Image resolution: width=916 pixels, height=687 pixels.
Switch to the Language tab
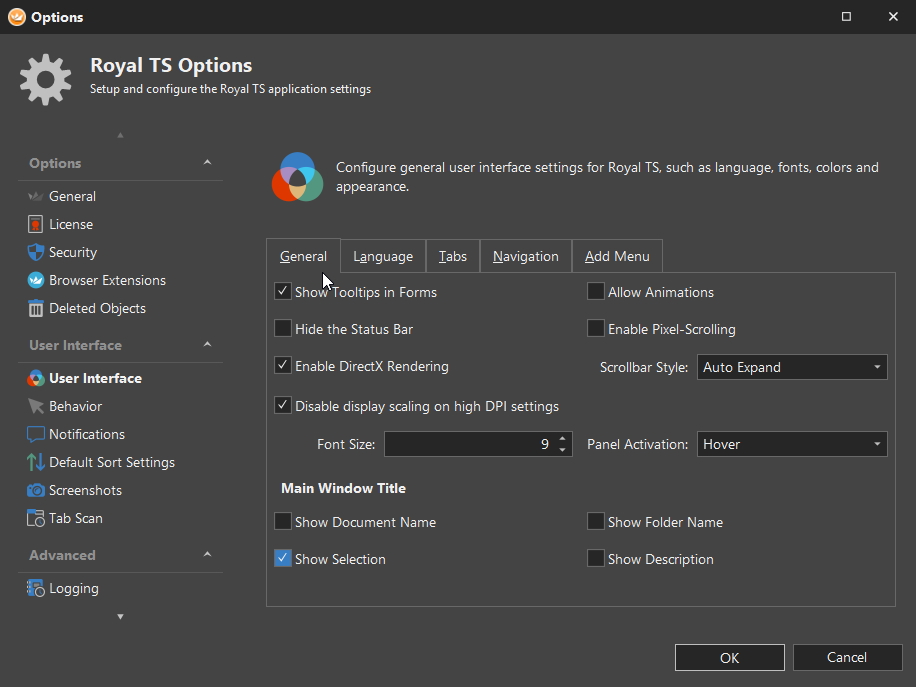point(383,257)
